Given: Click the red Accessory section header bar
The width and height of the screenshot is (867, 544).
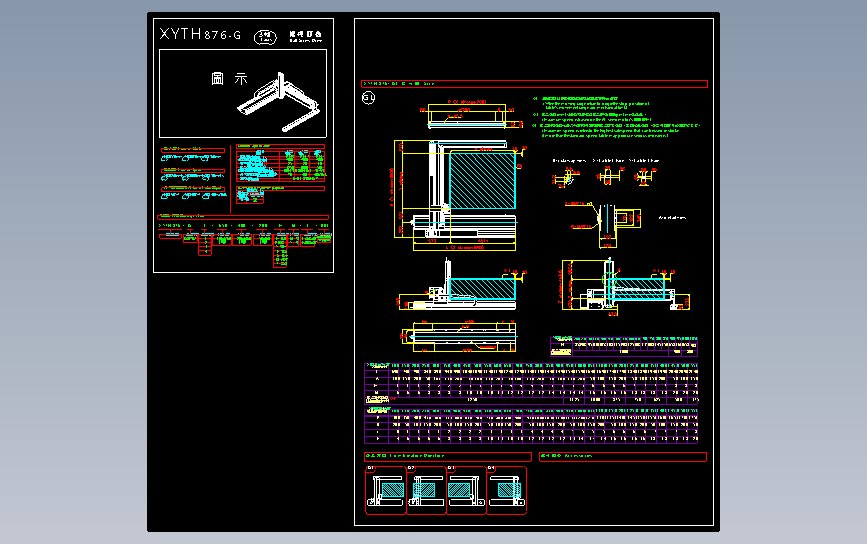Looking at the screenshot, I should [x=623, y=456].
